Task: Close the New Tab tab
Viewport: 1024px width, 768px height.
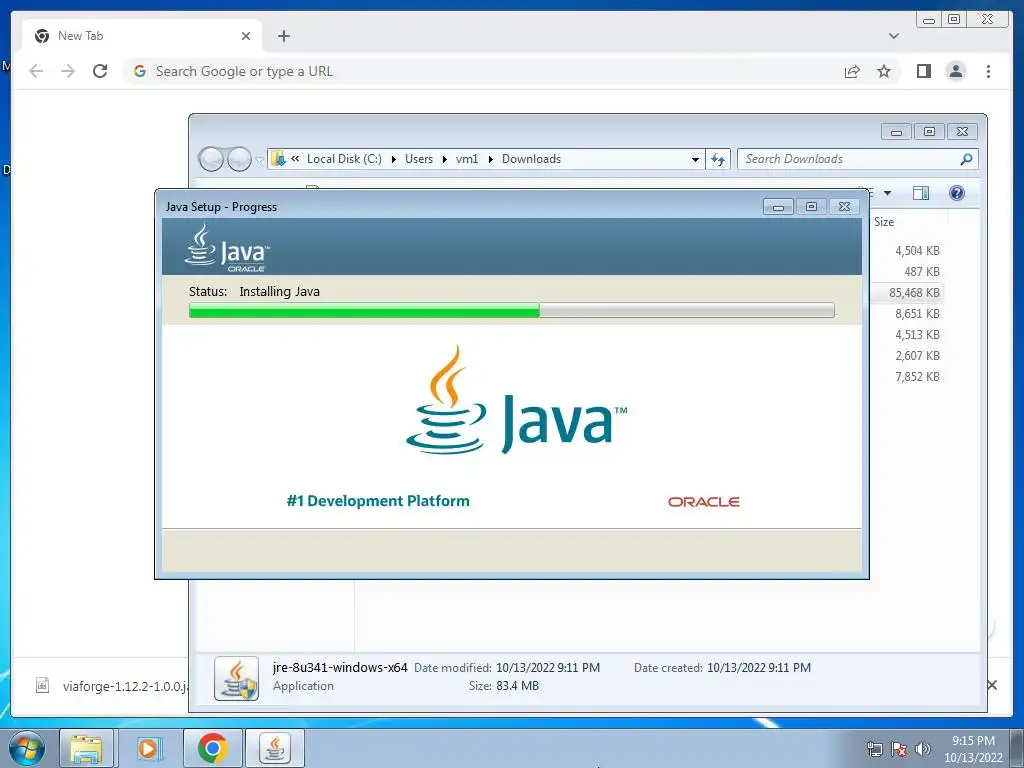Action: (246, 36)
